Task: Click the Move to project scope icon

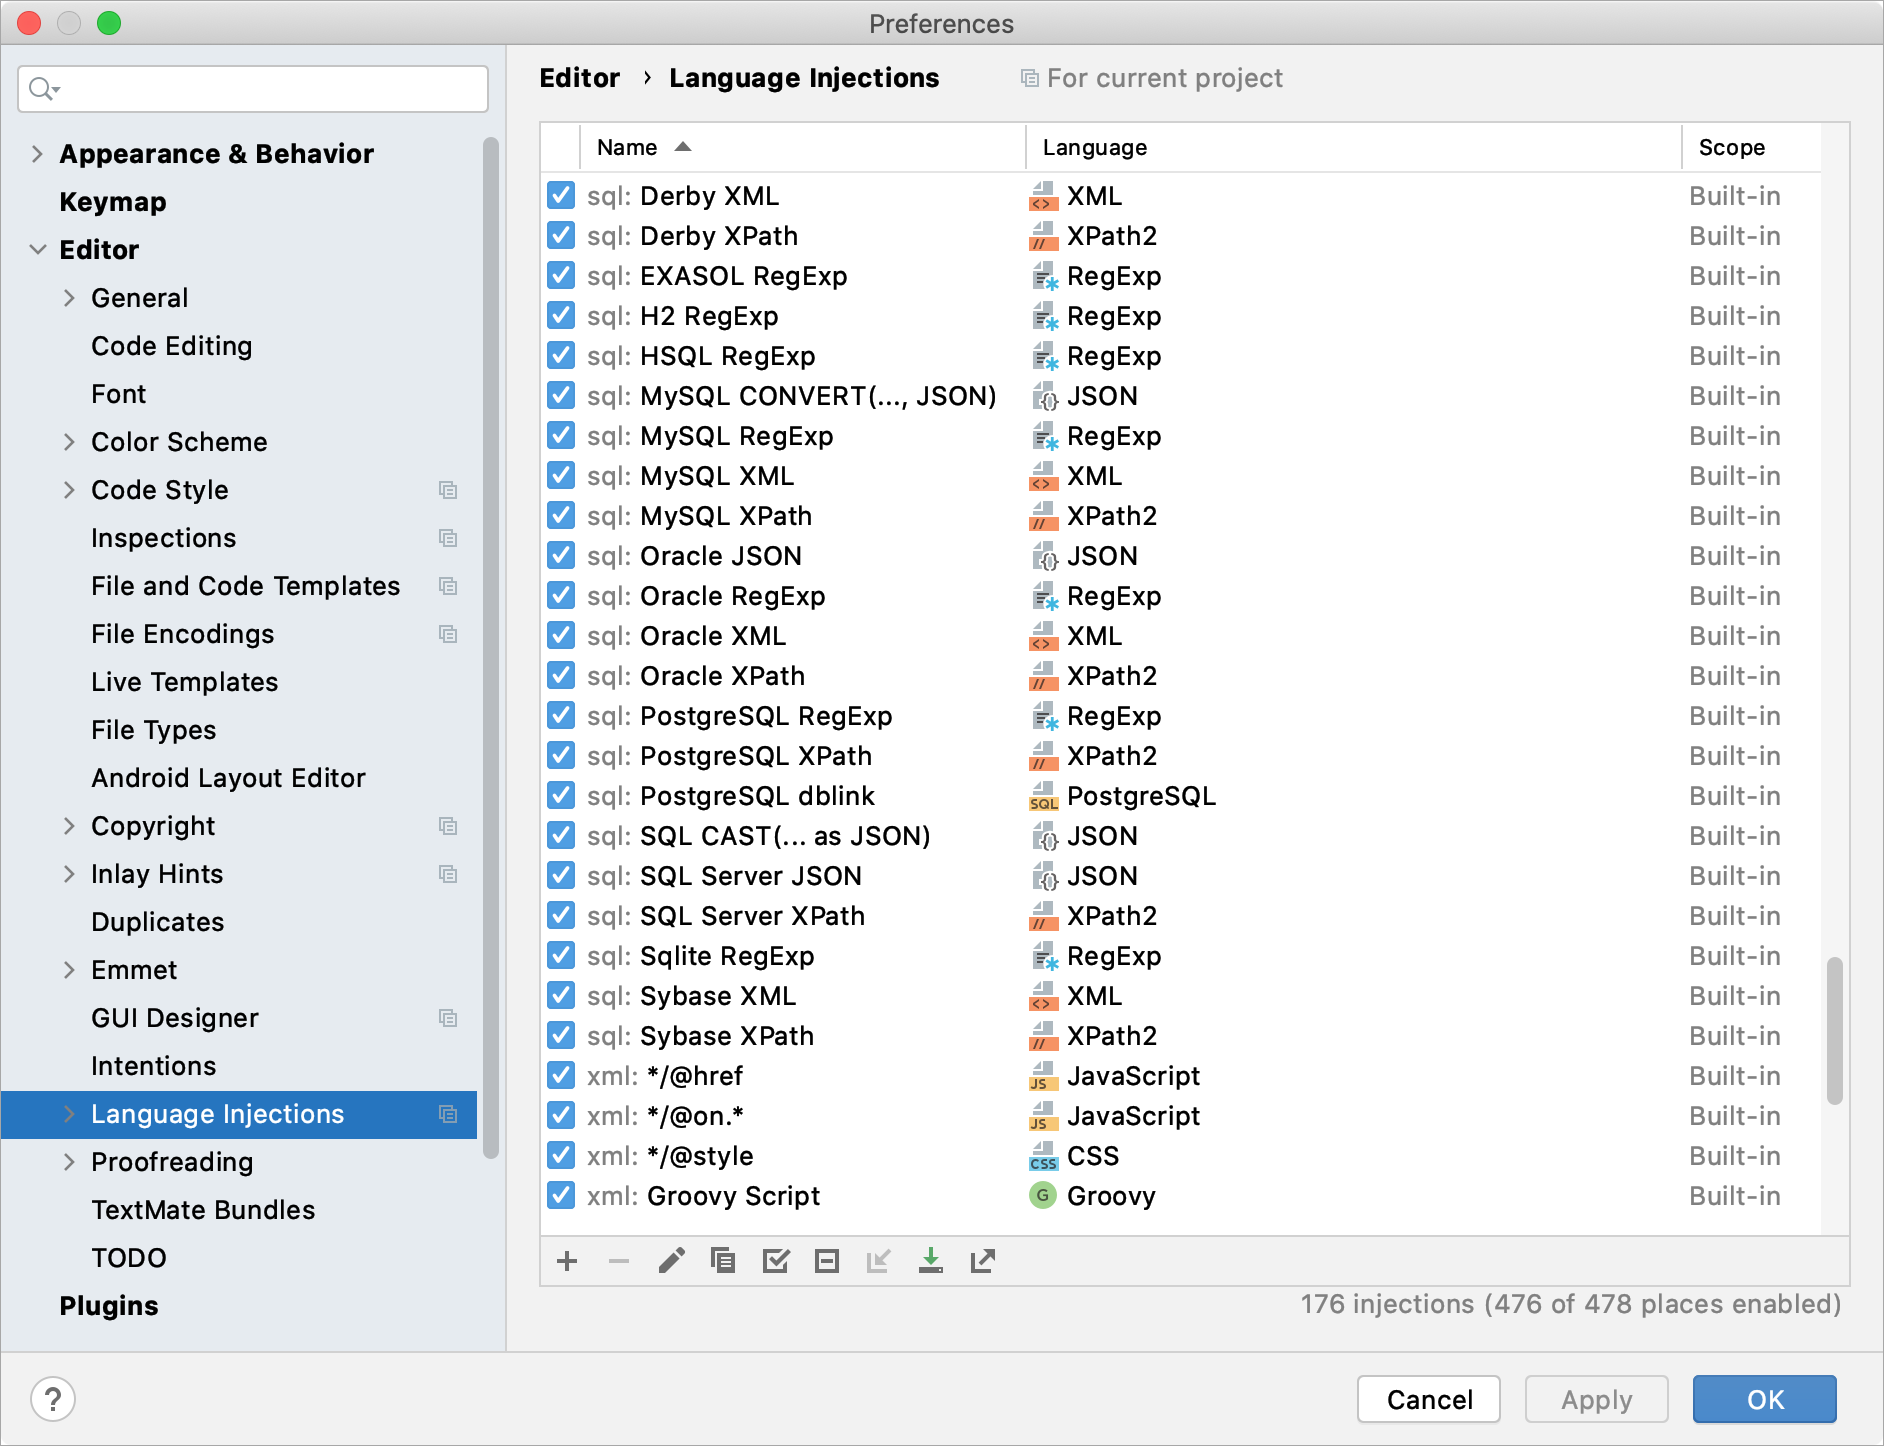Action: click(879, 1261)
